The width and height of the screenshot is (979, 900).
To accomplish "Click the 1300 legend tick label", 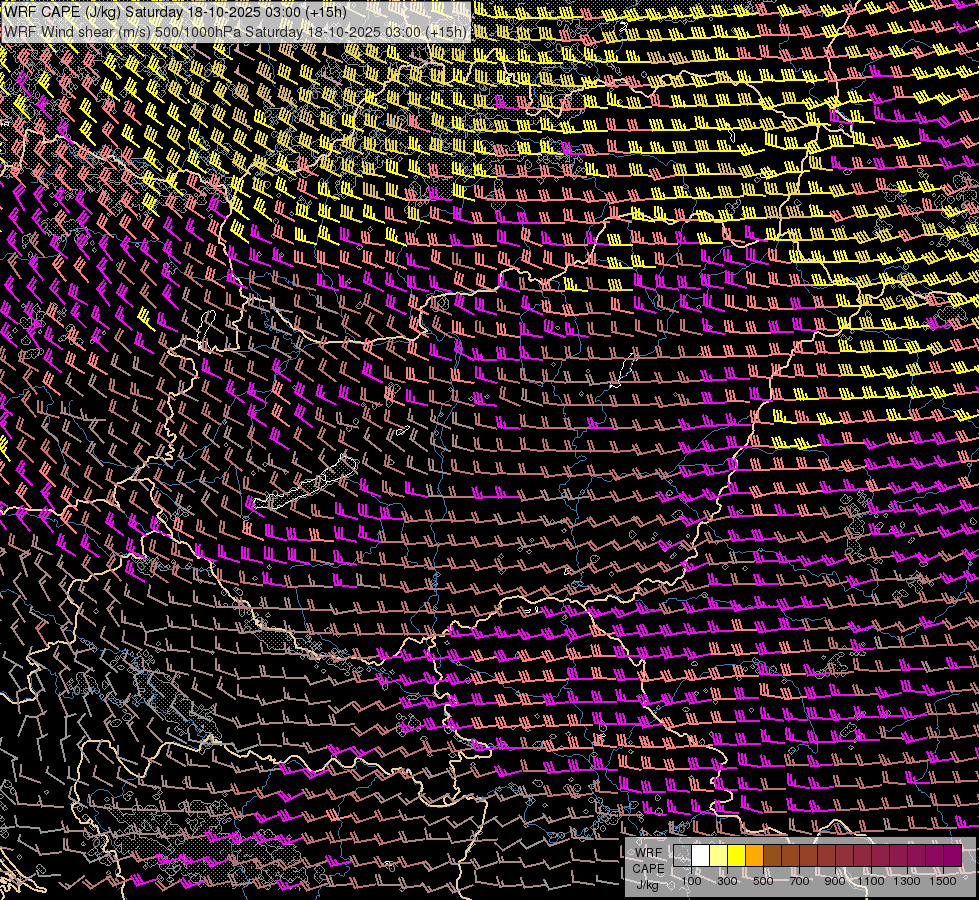I will tap(908, 881).
